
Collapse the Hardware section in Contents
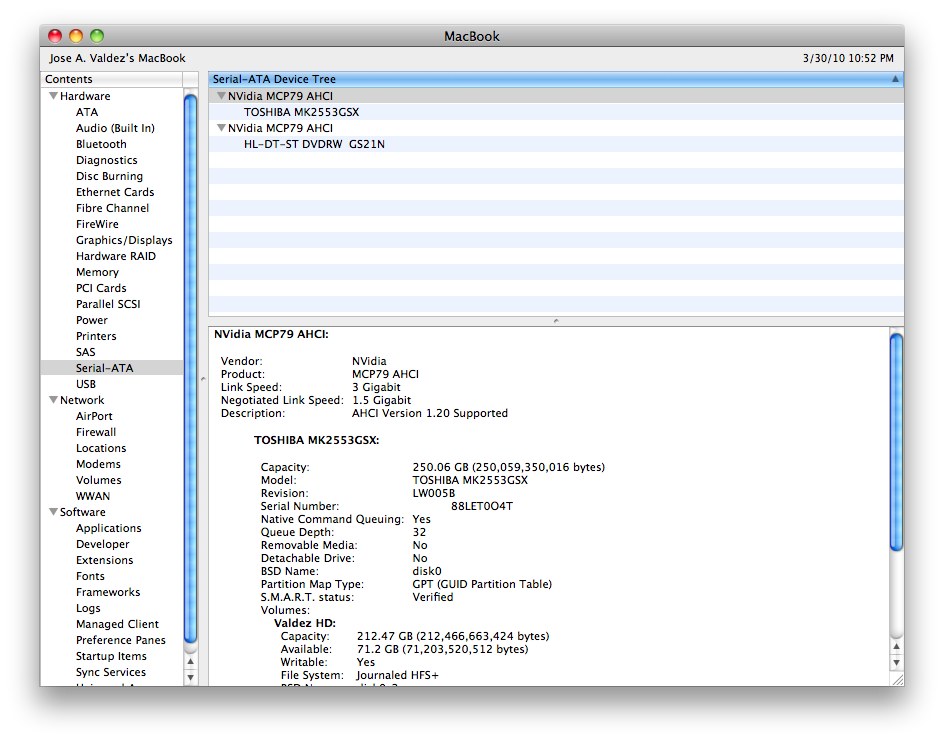(53, 96)
